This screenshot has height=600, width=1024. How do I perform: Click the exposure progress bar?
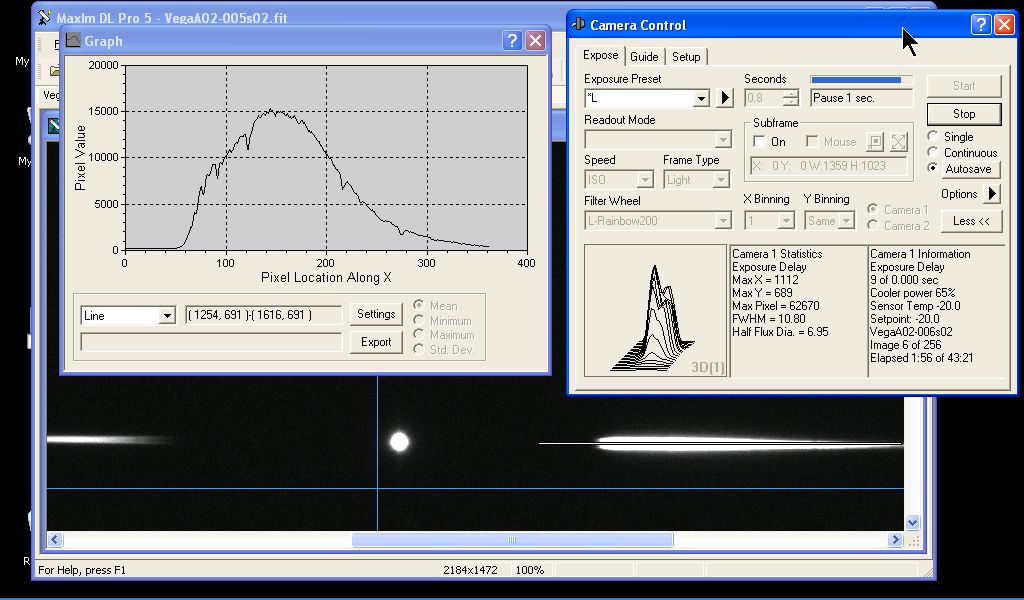pyautogui.click(x=861, y=80)
